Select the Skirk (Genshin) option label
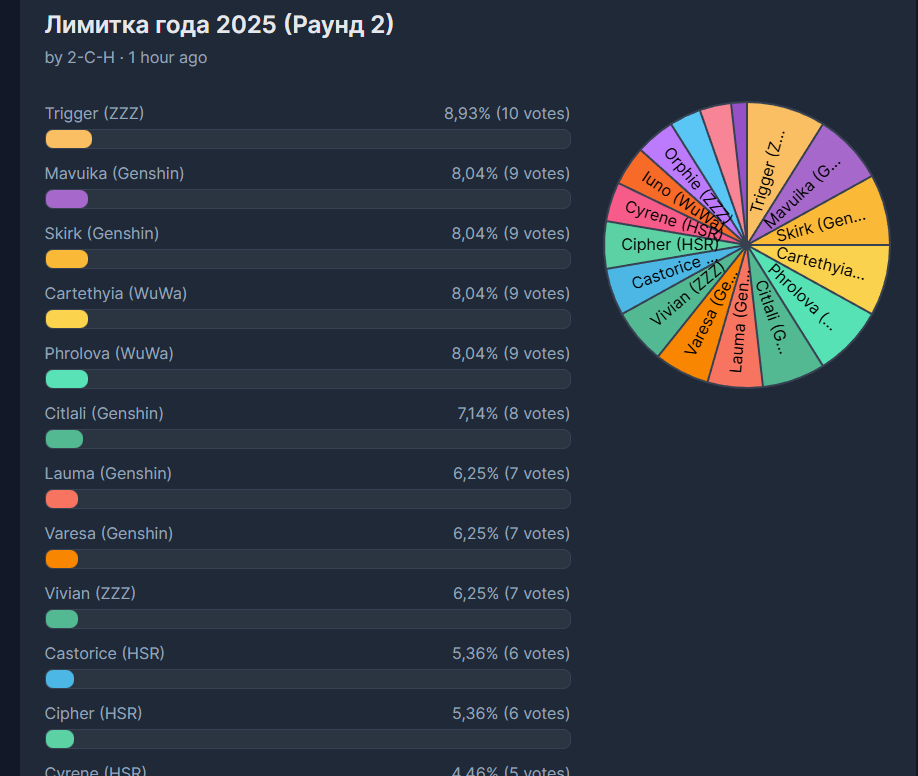Viewport: 918px width, 776px height. (x=102, y=233)
